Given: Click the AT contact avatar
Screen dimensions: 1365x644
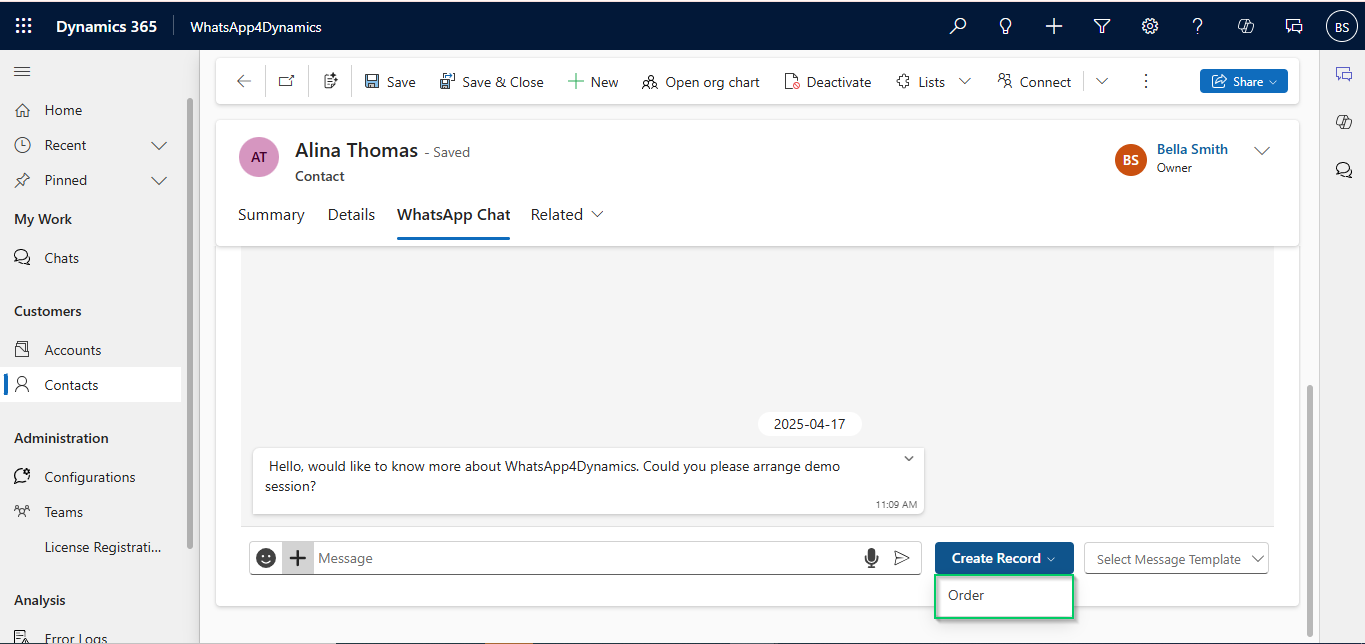Looking at the screenshot, I should [x=259, y=157].
